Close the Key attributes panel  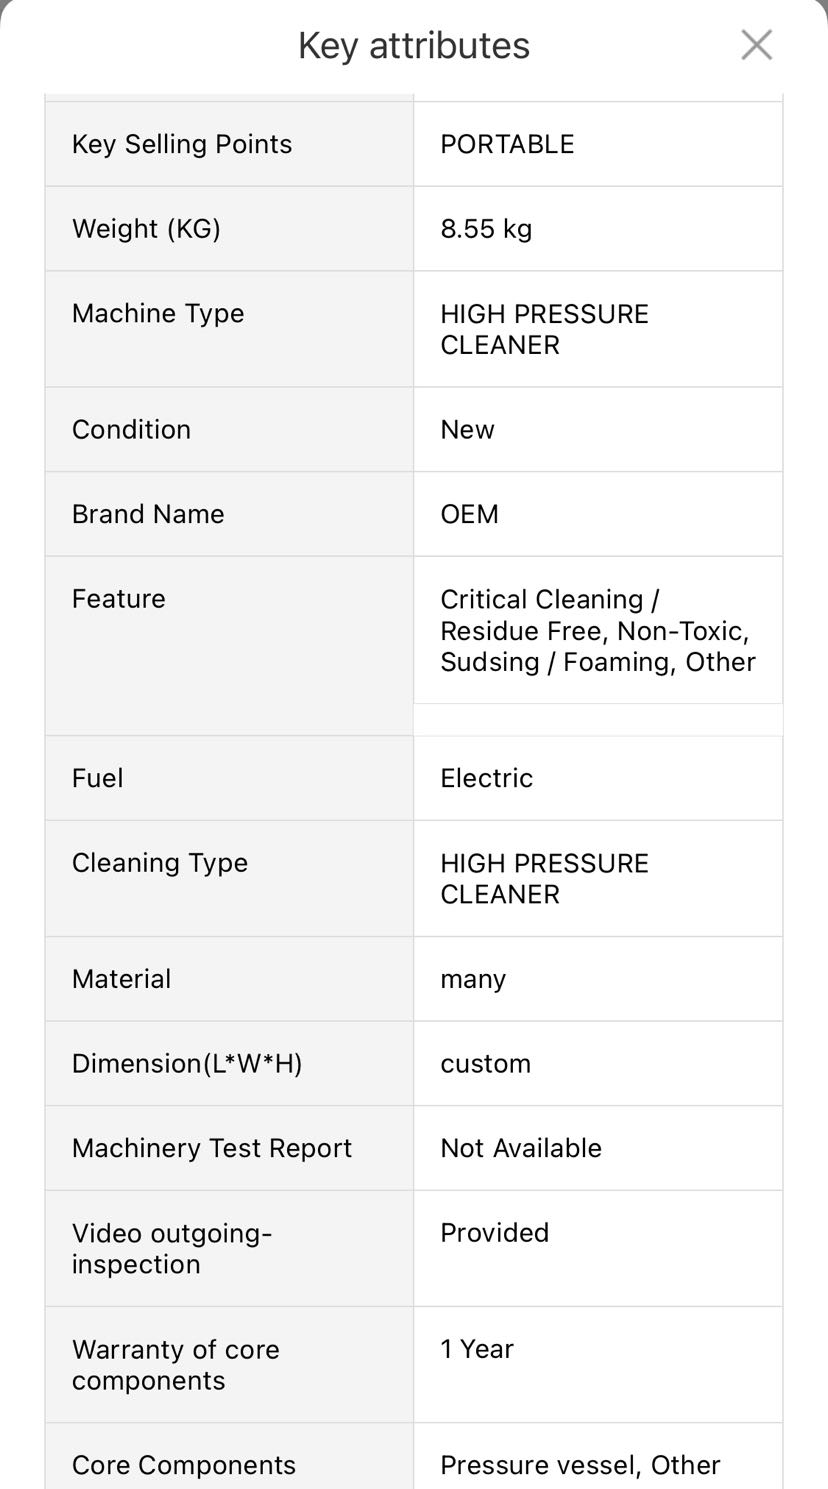(756, 45)
